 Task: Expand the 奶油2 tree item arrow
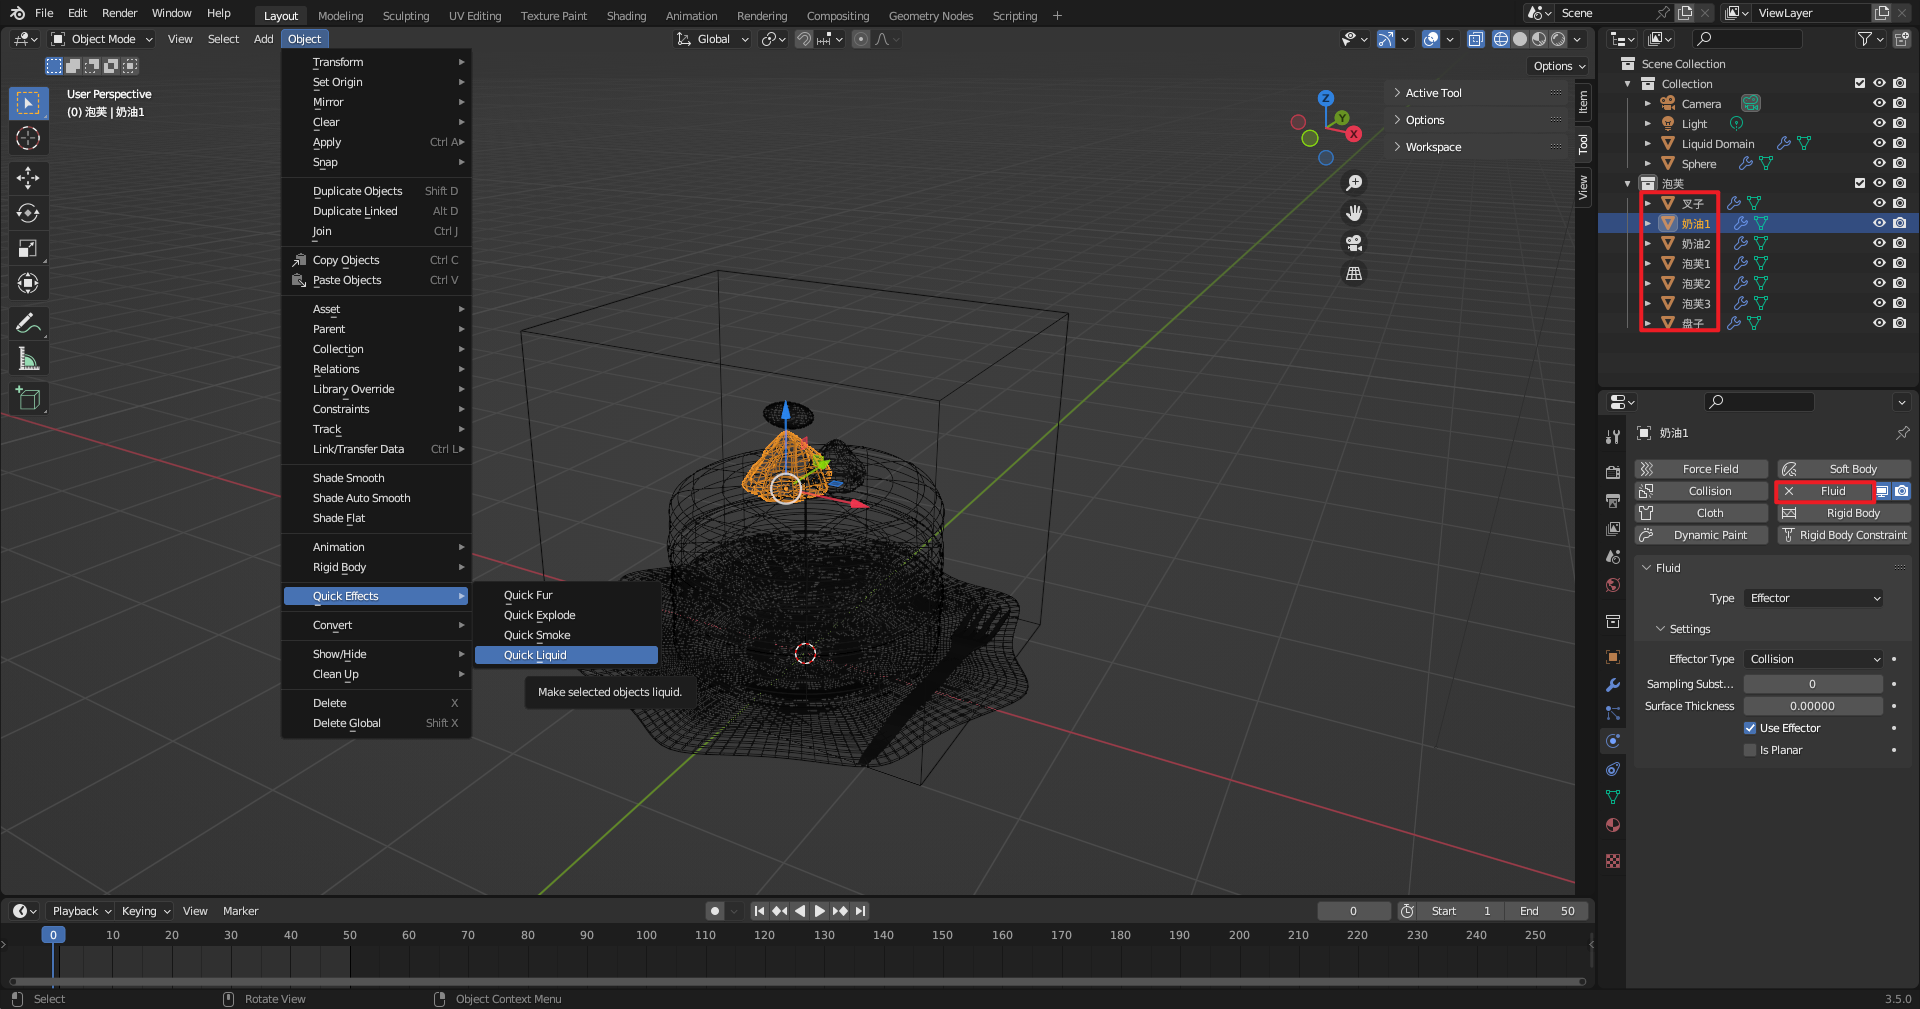1648,243
